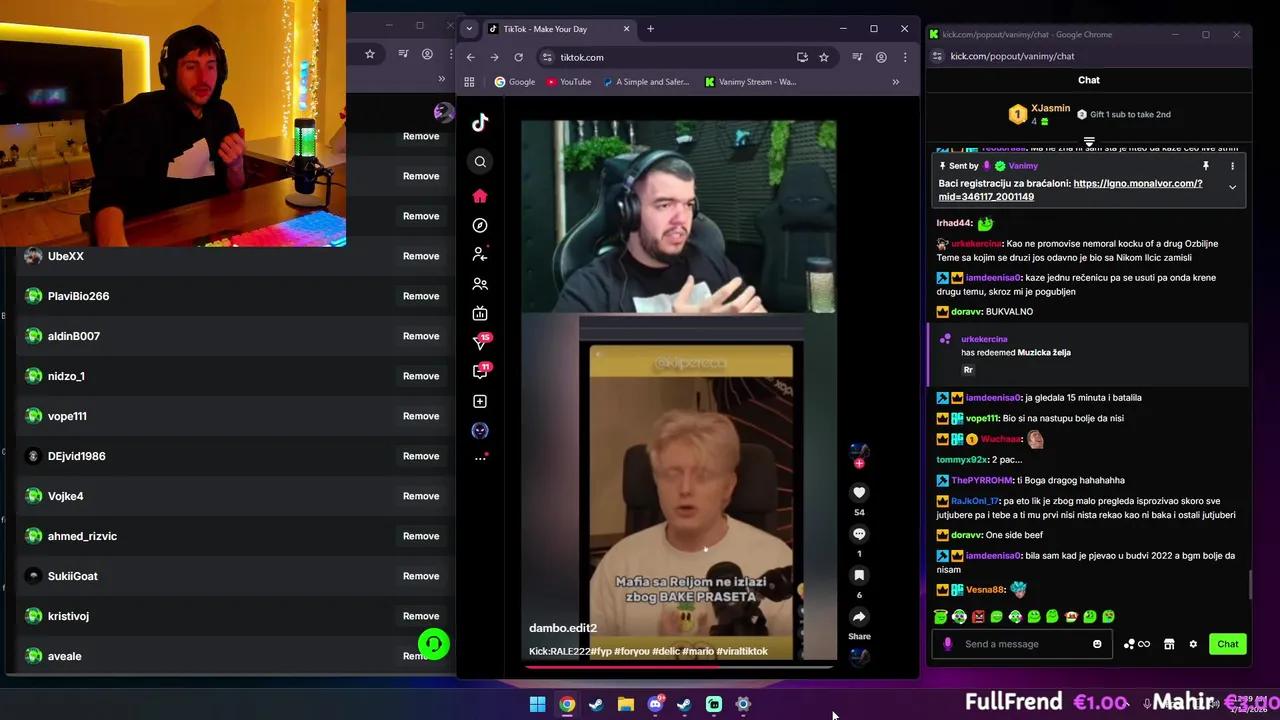Open TikTok Friends icon in sidebar
The height and width of the screenshot is (720, 1280).
click(x=480, y=284)
